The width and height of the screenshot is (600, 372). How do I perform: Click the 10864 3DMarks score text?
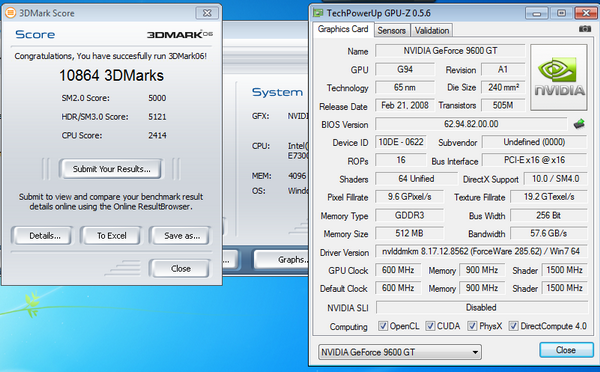pyautogui.click(x=111, y=75)
